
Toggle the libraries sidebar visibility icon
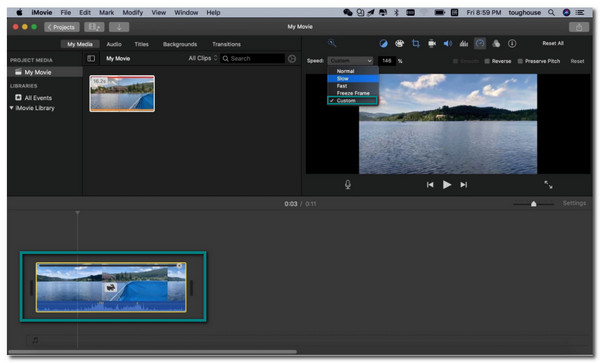click(91, 59)
